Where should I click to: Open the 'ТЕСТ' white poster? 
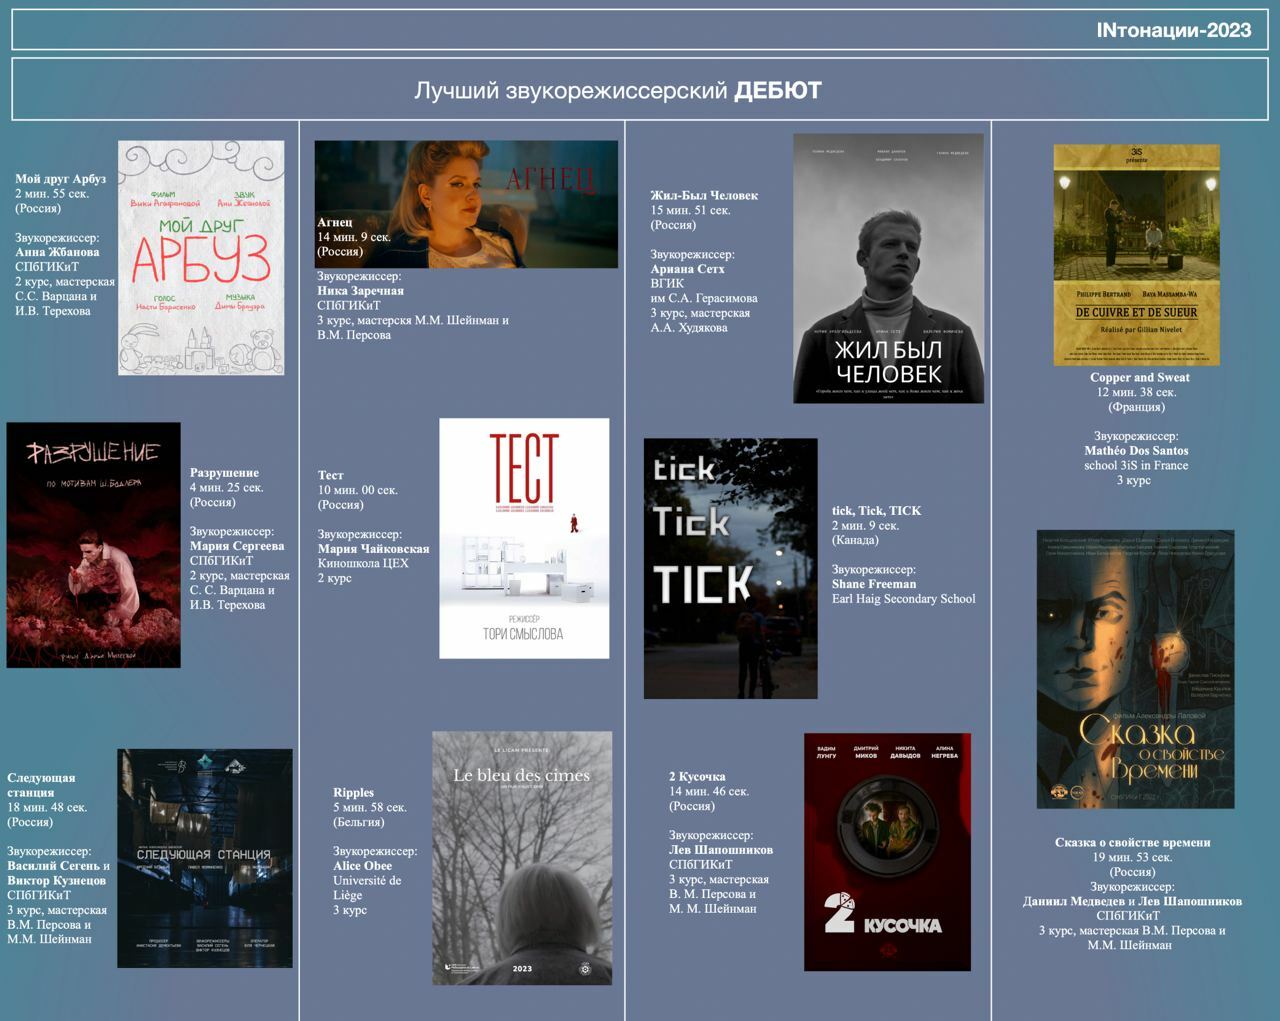tap(524, 538)
